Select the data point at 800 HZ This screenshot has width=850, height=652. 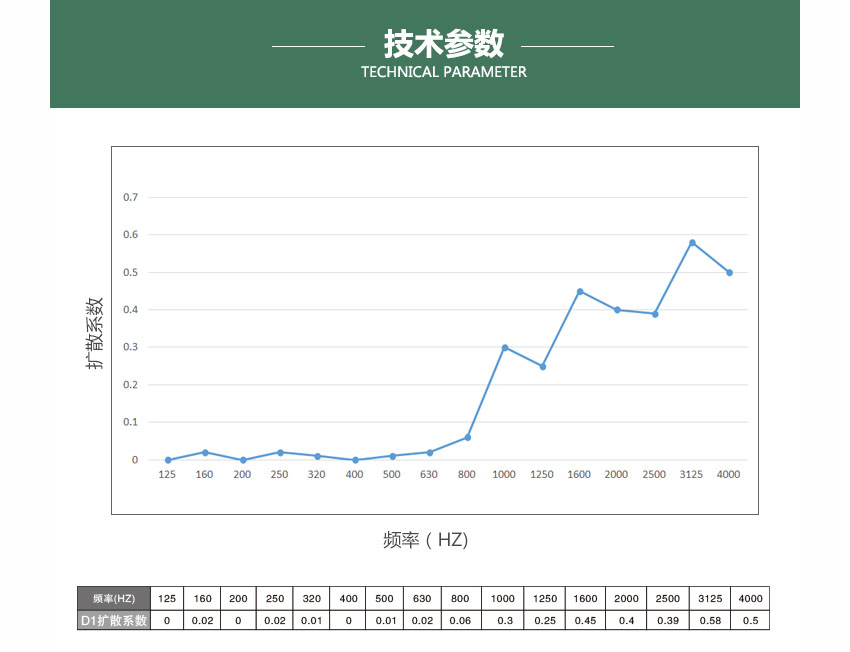point(466,437)
